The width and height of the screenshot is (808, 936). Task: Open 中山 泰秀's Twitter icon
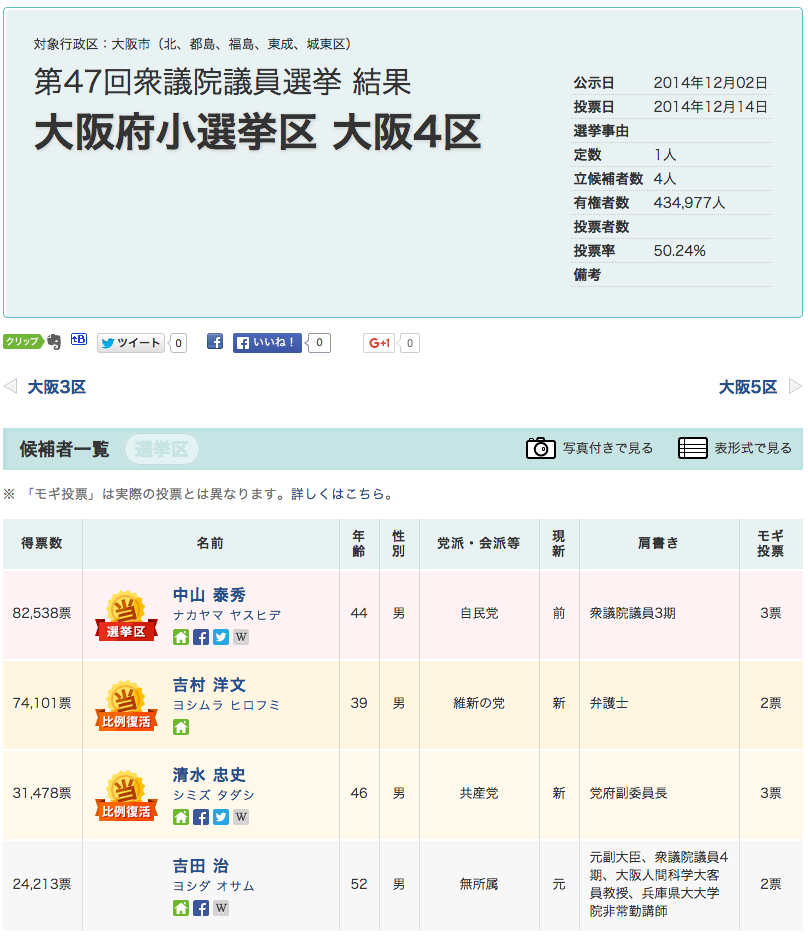pos(221,637)
